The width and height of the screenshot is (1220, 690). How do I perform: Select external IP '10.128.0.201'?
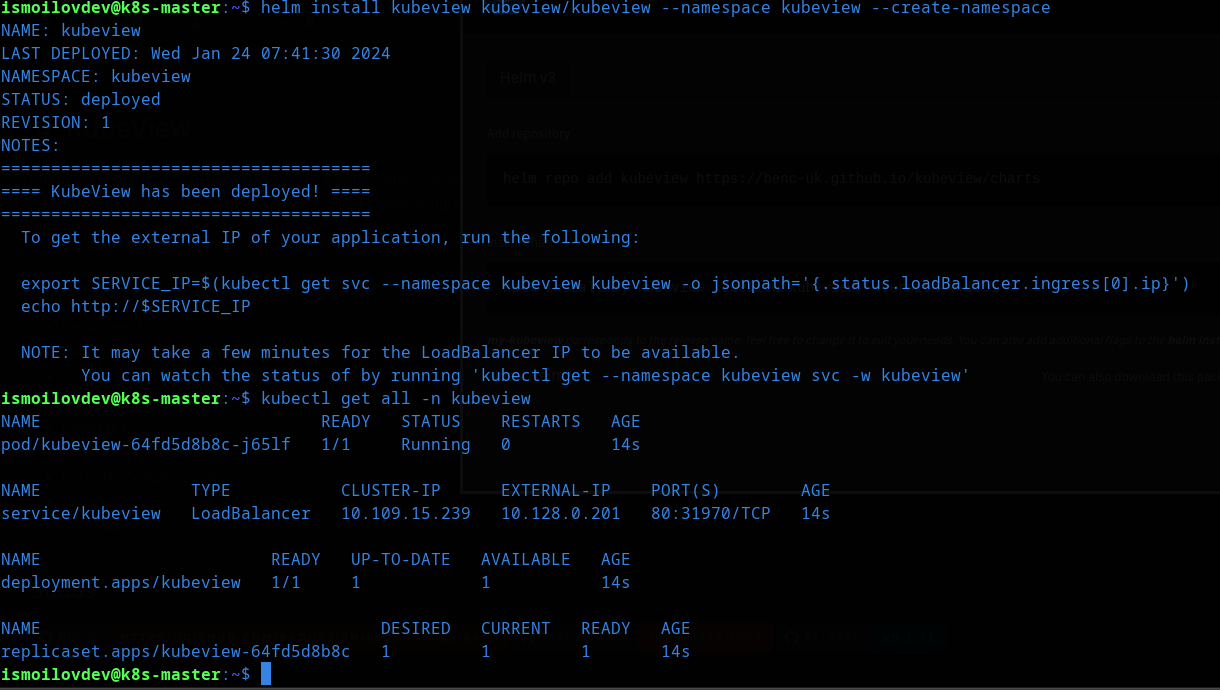[561, 514]
